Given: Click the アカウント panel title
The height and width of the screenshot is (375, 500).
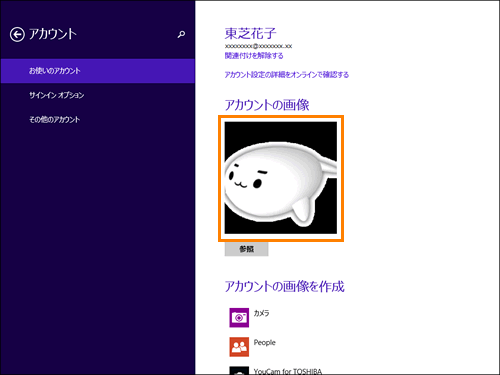Looking at the screenshot, I should point(53,34).
